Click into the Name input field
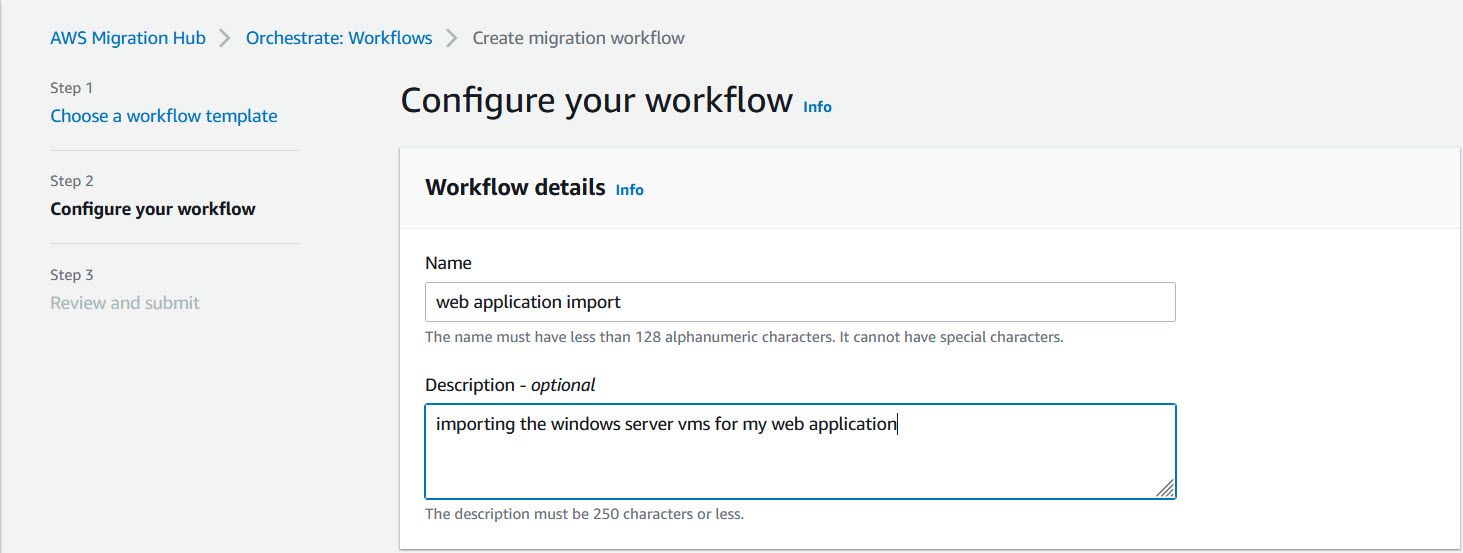1463x553 pixels. 800,302
